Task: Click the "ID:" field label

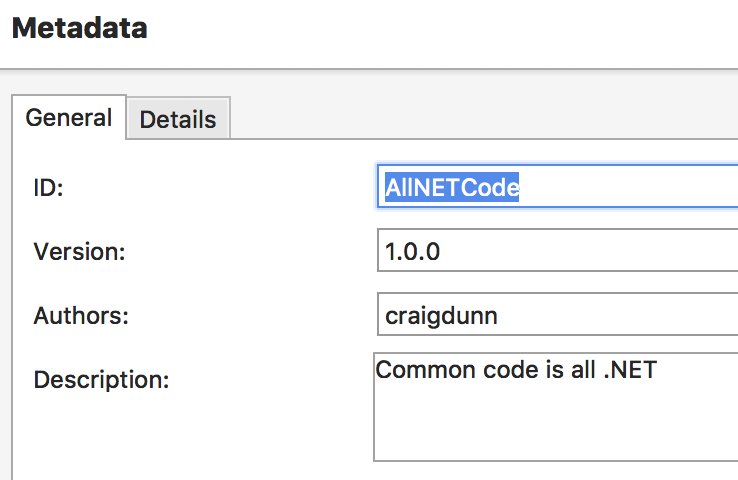Action: (x=48, y=188)
